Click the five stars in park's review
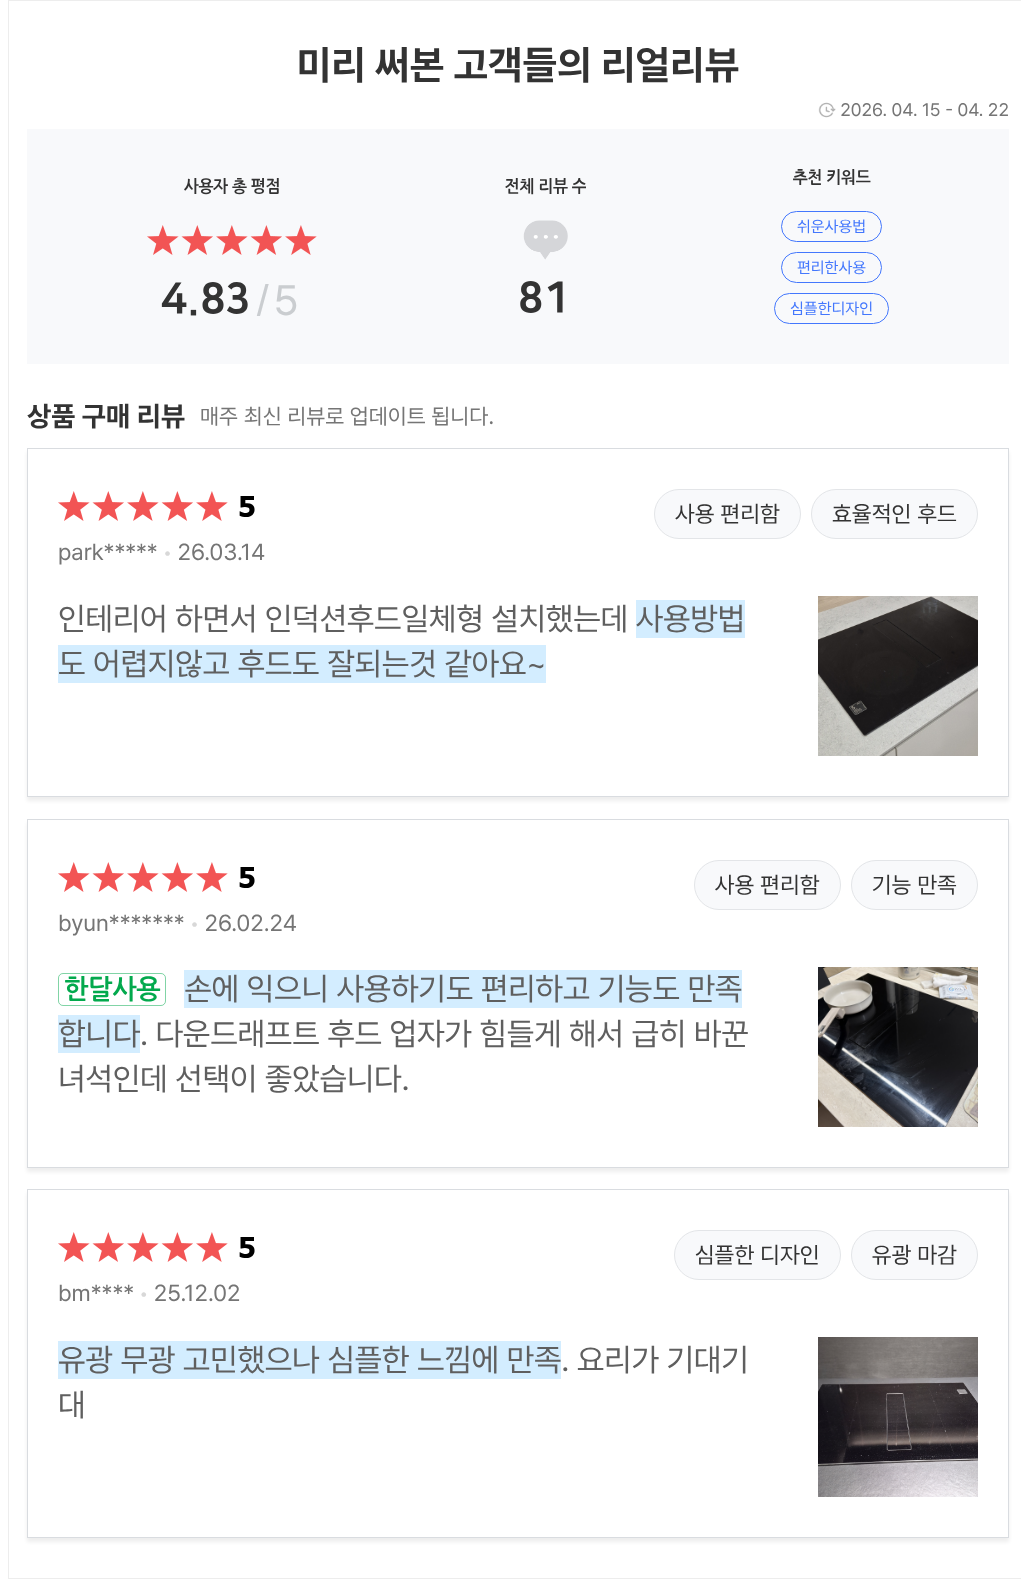 (142, 508)
